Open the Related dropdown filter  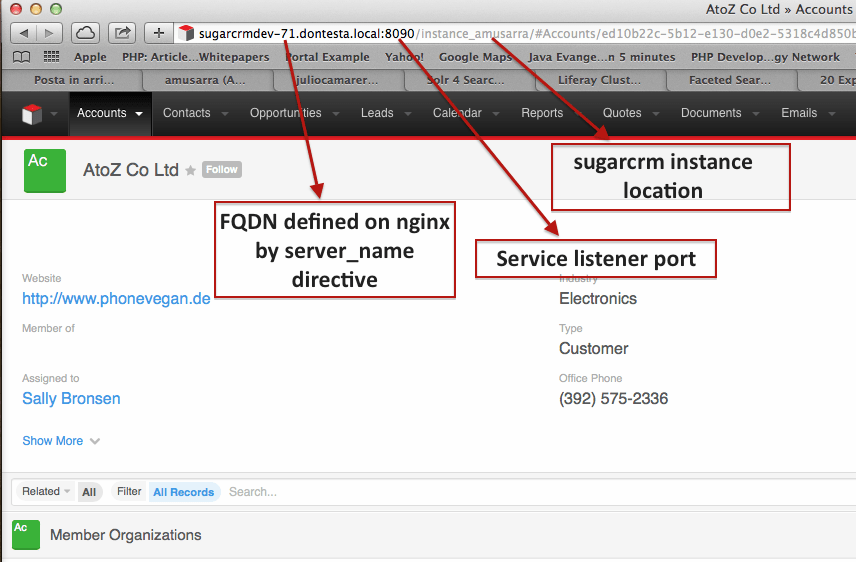pyautogui.click(x=46, y=492)
